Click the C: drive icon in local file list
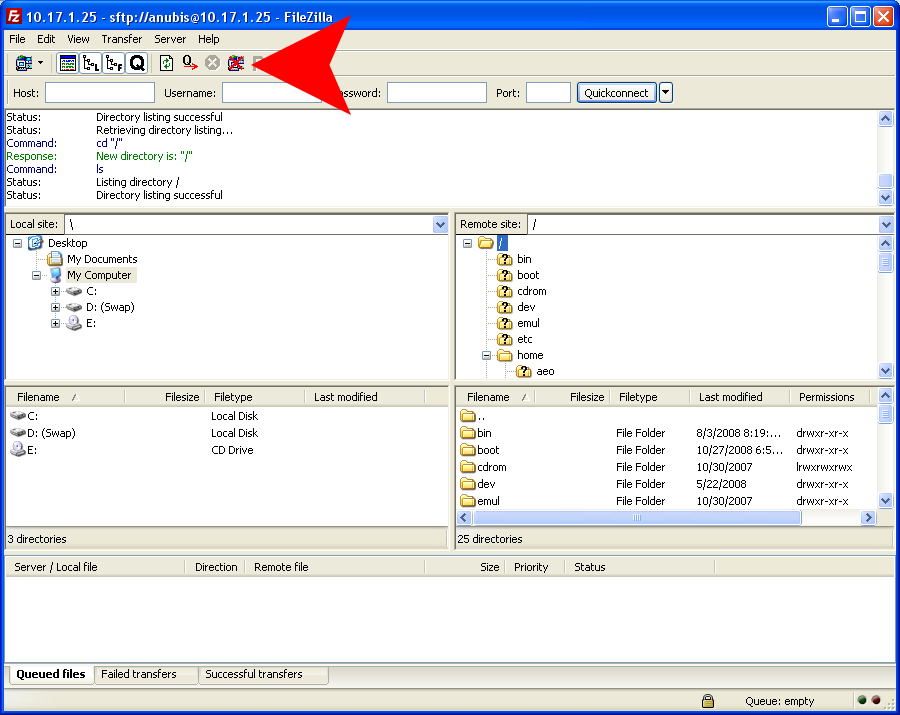 [18, 415]
